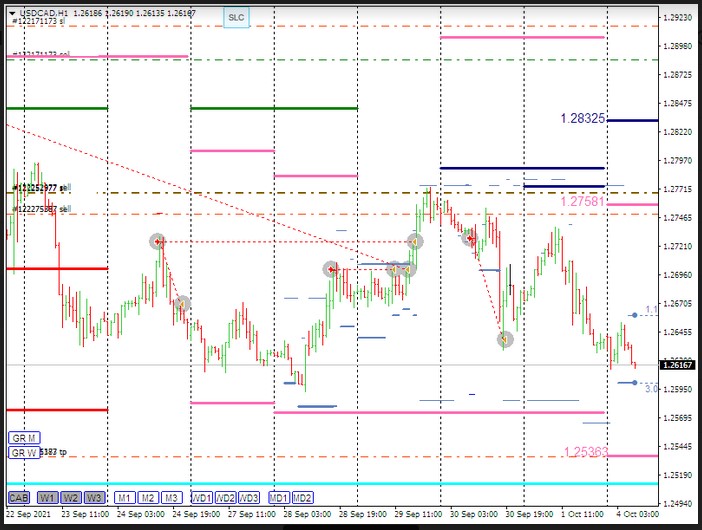702x530 pixels.
Task: Select the M1 button in bottom row
Action: (x=123, y=497)
